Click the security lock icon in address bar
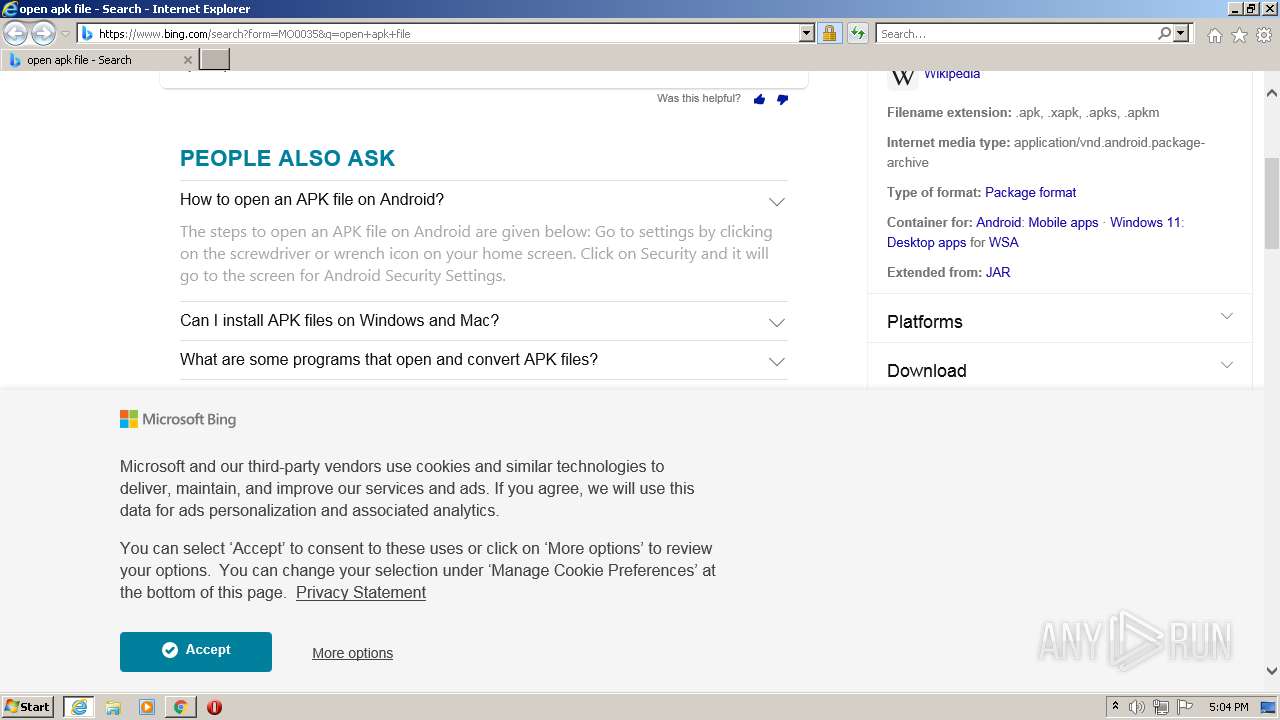The height and width of the screenshot is (720, 1280). click(x=829, y=34)
